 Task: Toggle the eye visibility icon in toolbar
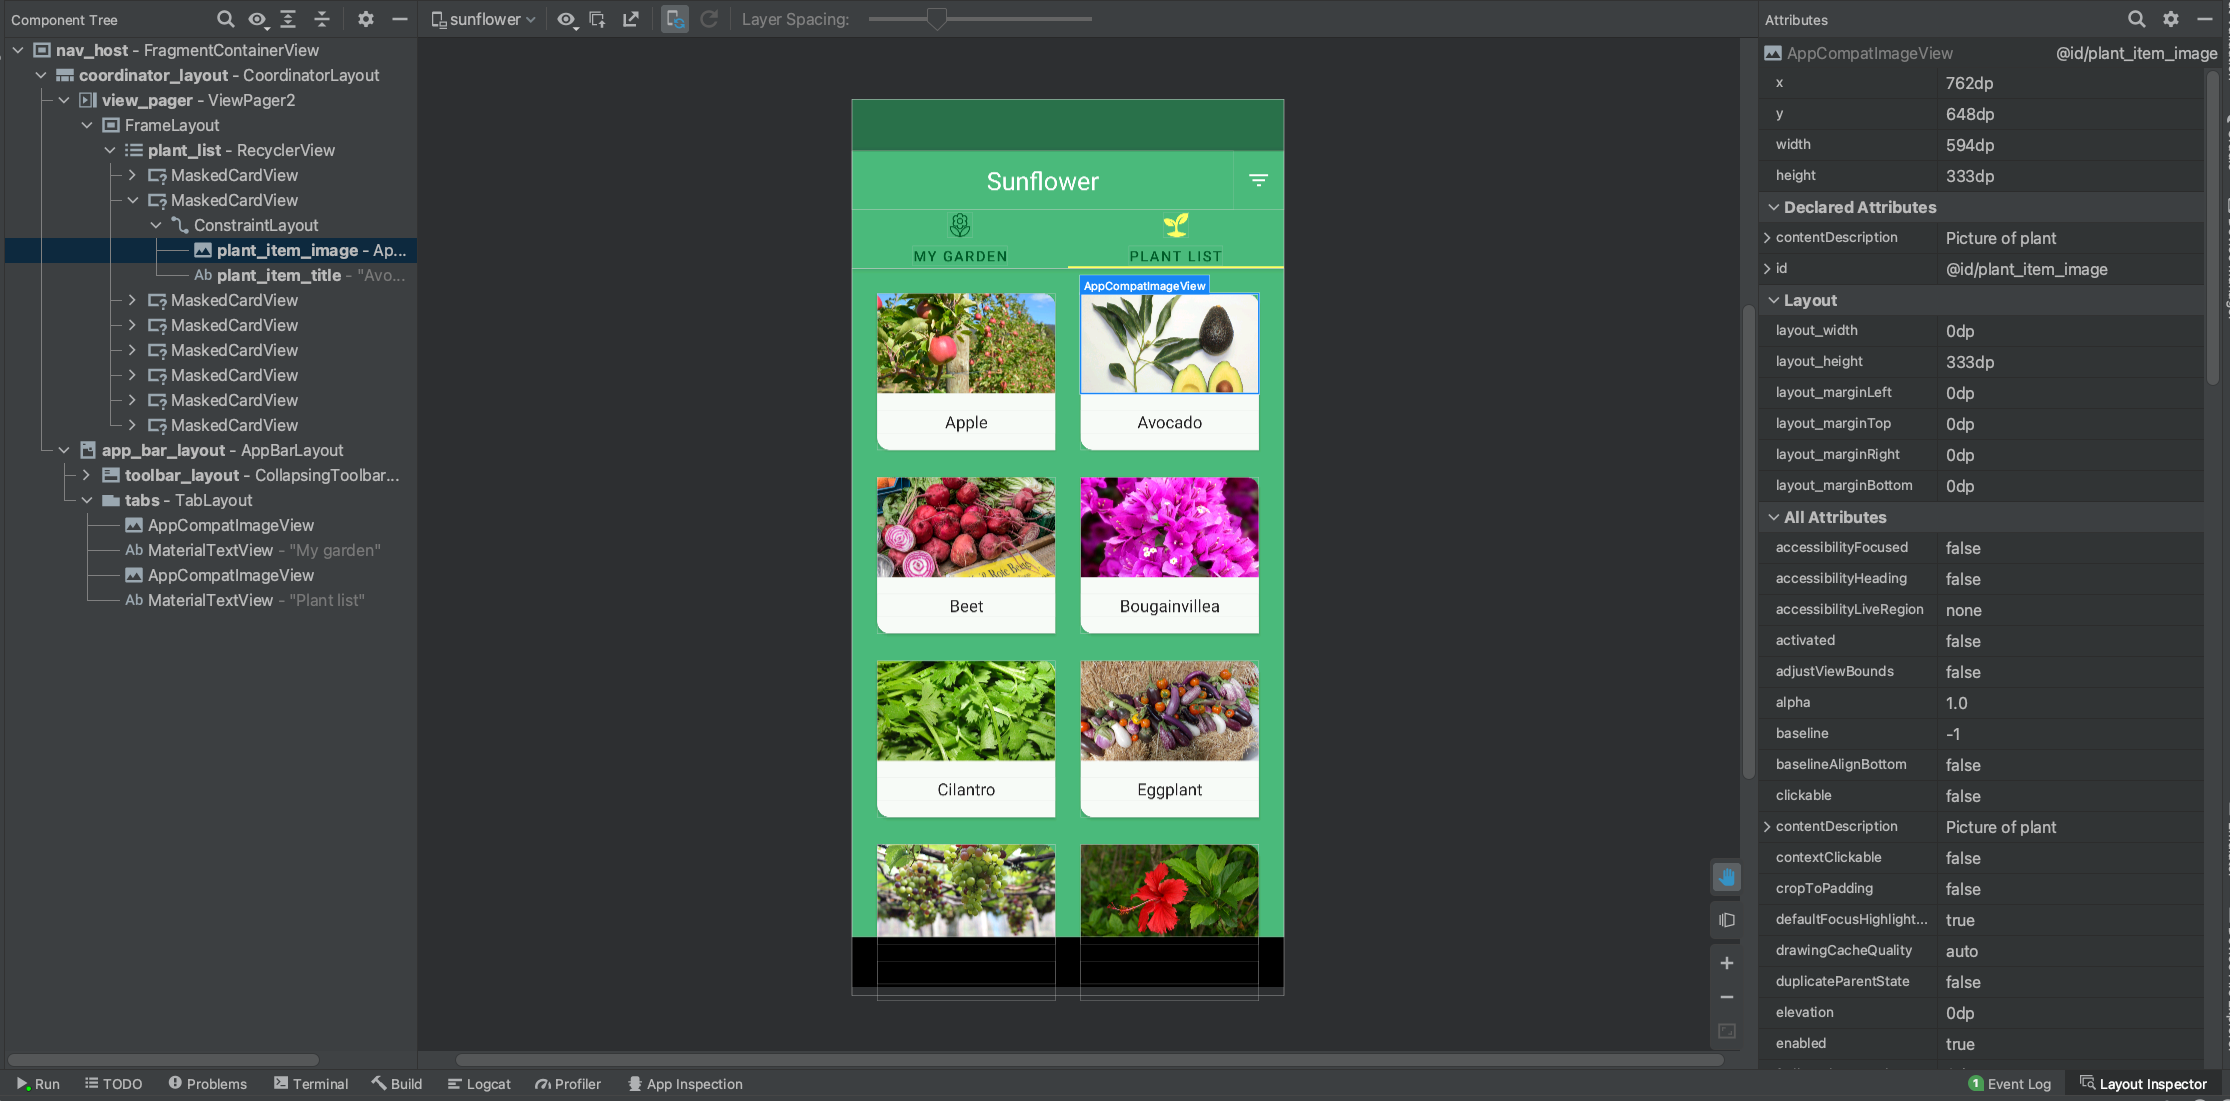567,20
